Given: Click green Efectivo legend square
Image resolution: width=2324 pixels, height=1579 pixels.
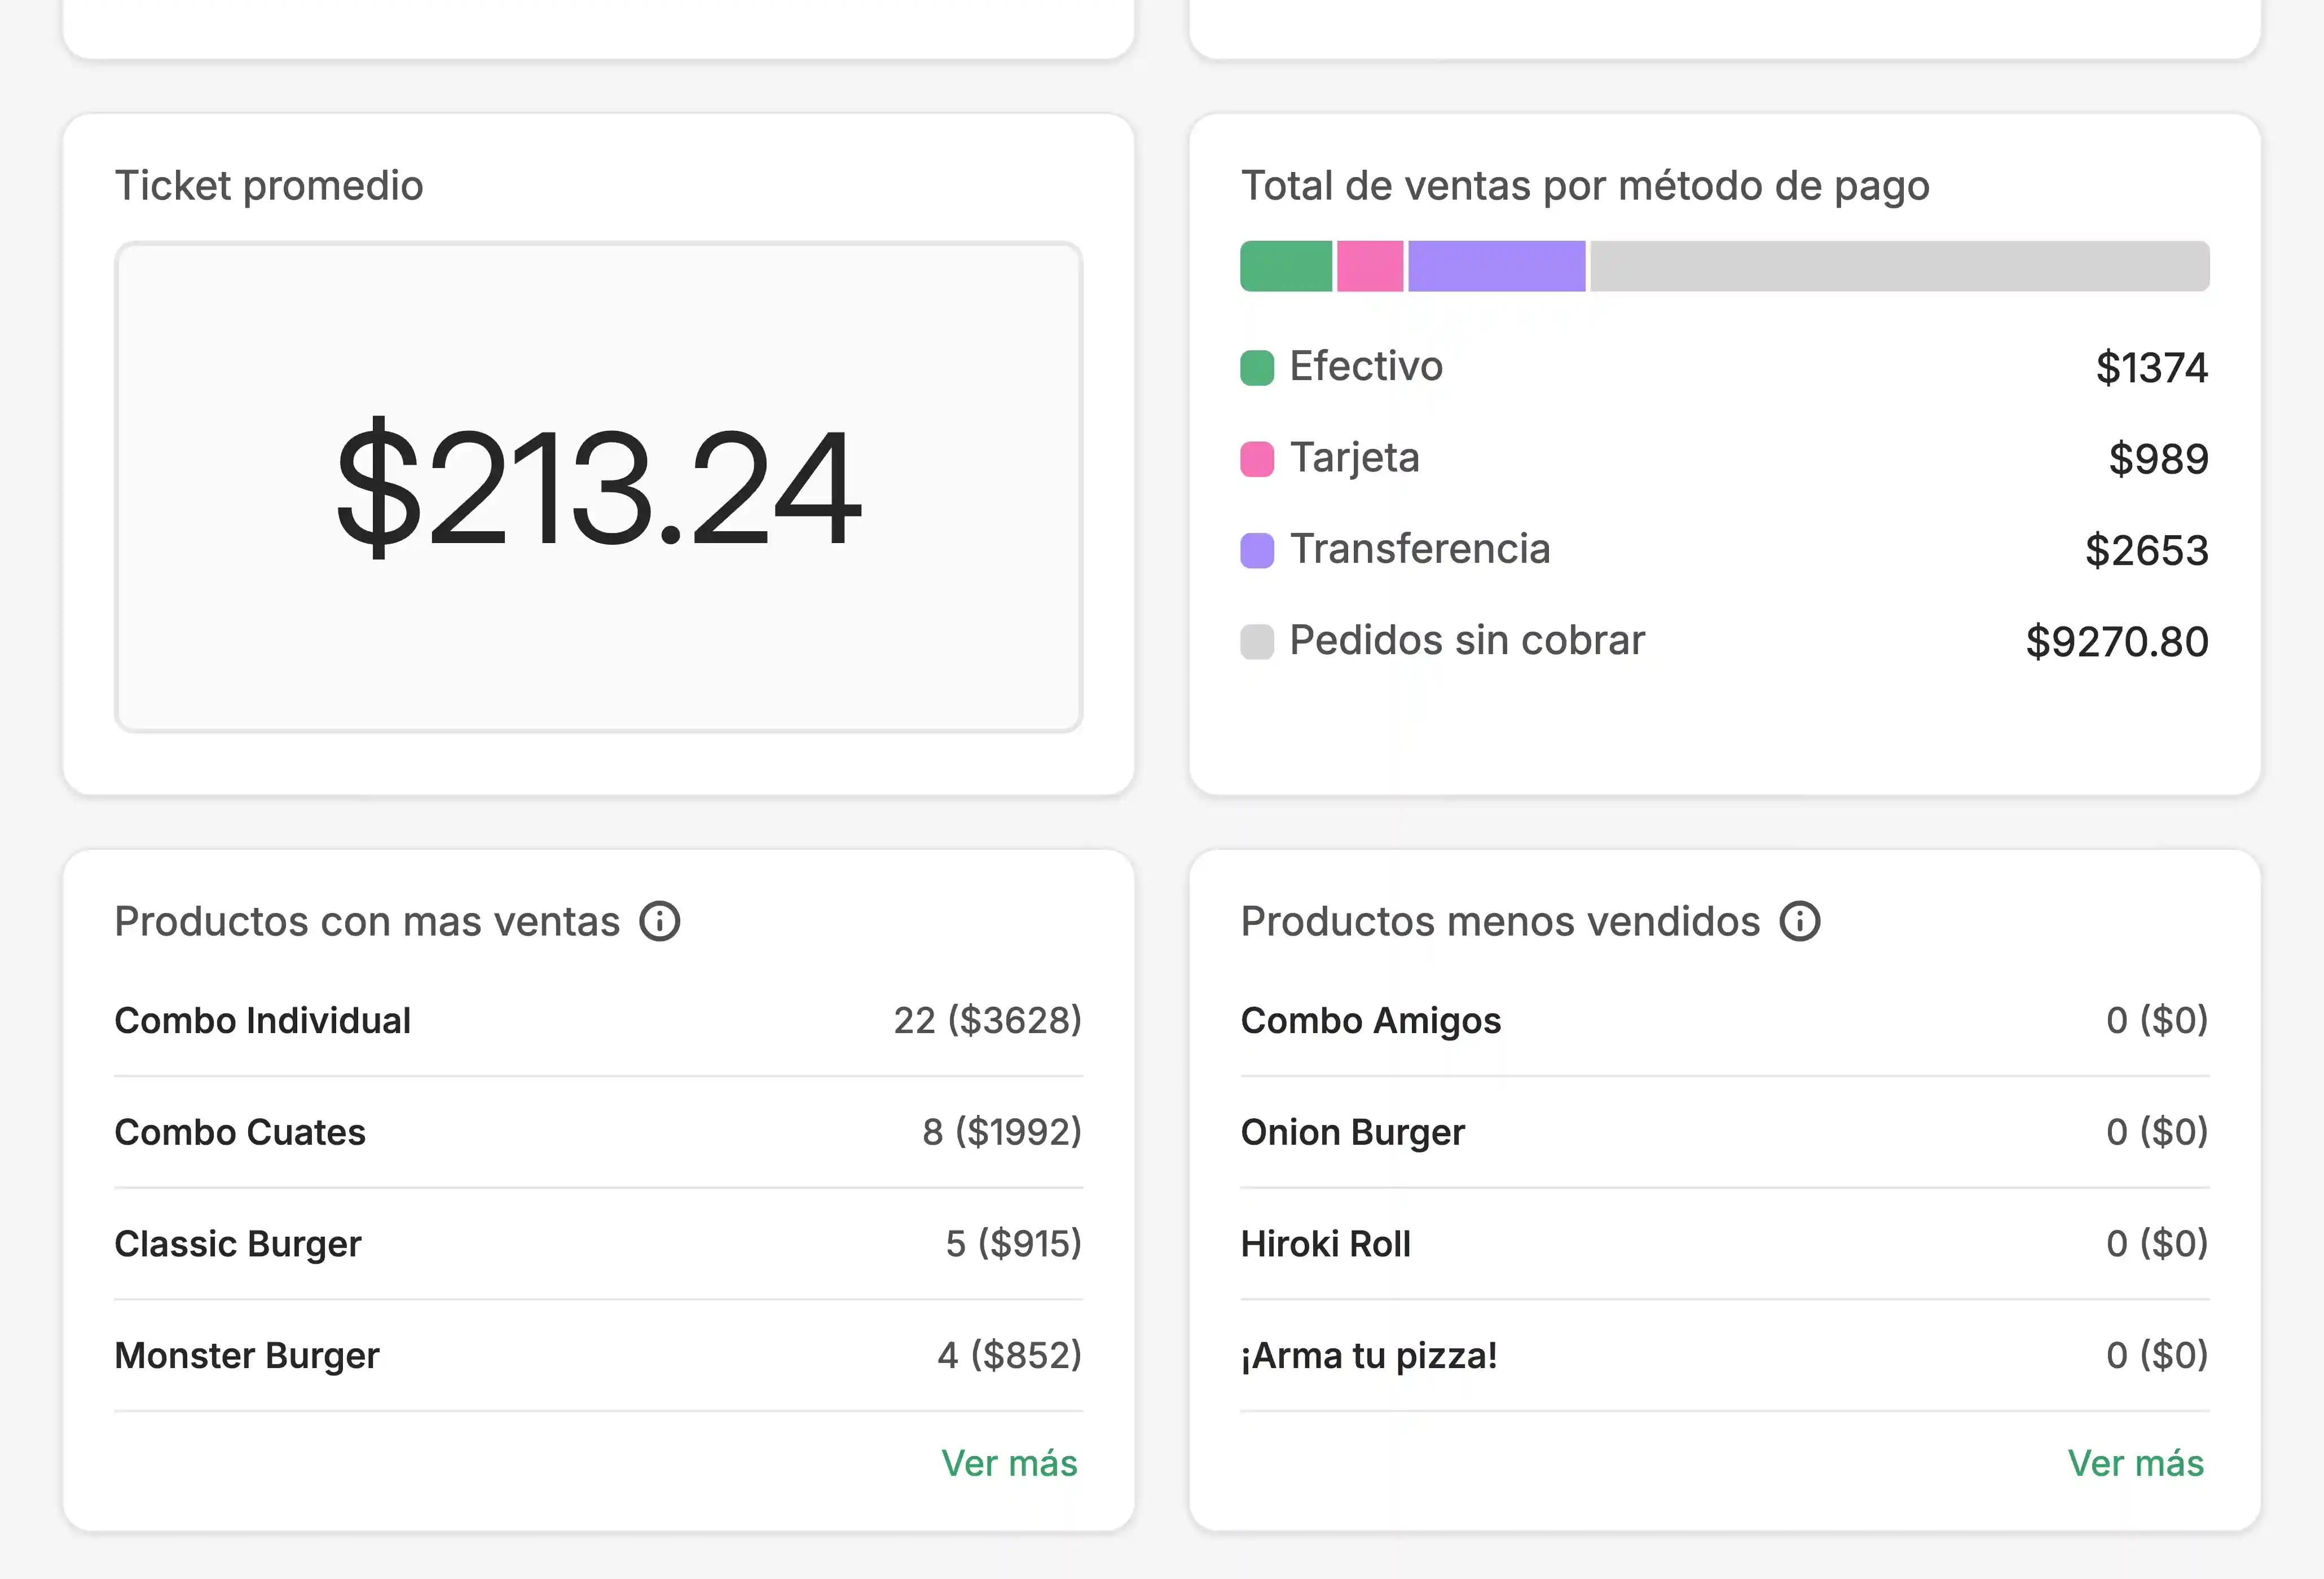Looking at the screenshot, I should click(x=1257, y=368).
